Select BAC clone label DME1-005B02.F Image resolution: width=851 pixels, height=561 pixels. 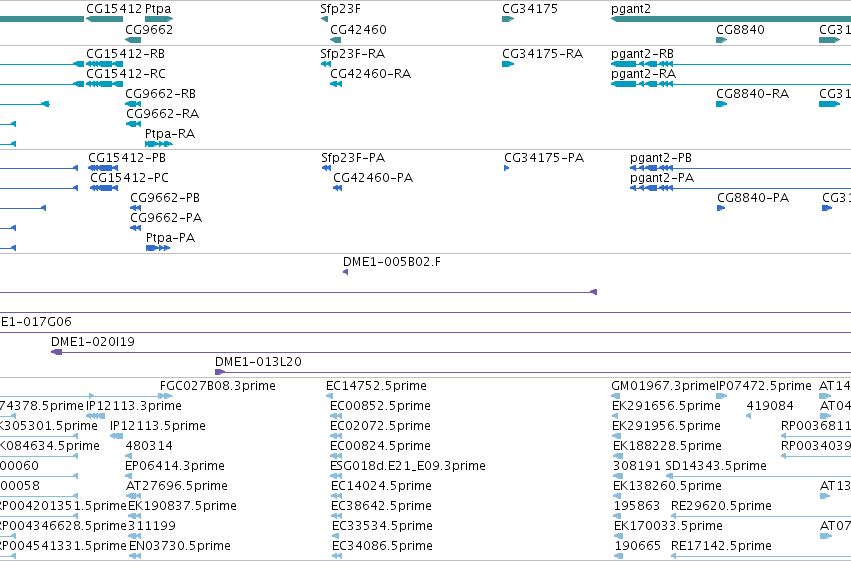click(392, 262)
